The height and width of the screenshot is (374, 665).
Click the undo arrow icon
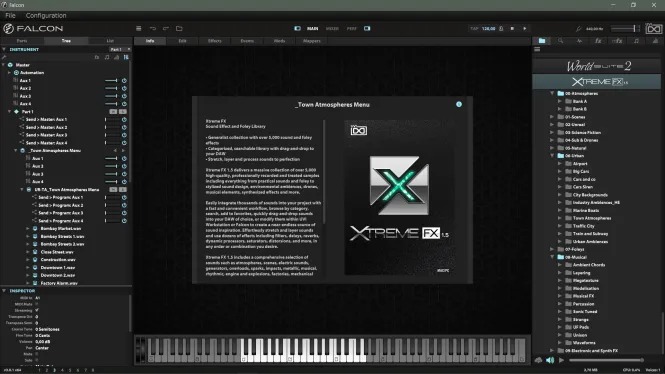153,28
